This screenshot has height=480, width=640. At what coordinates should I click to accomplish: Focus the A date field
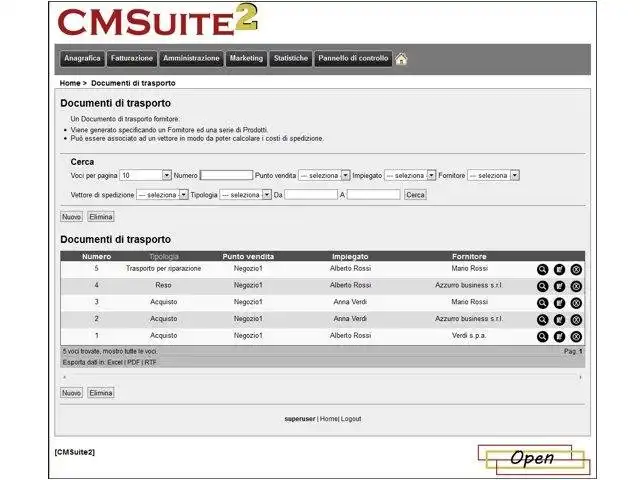coord(373,195)
